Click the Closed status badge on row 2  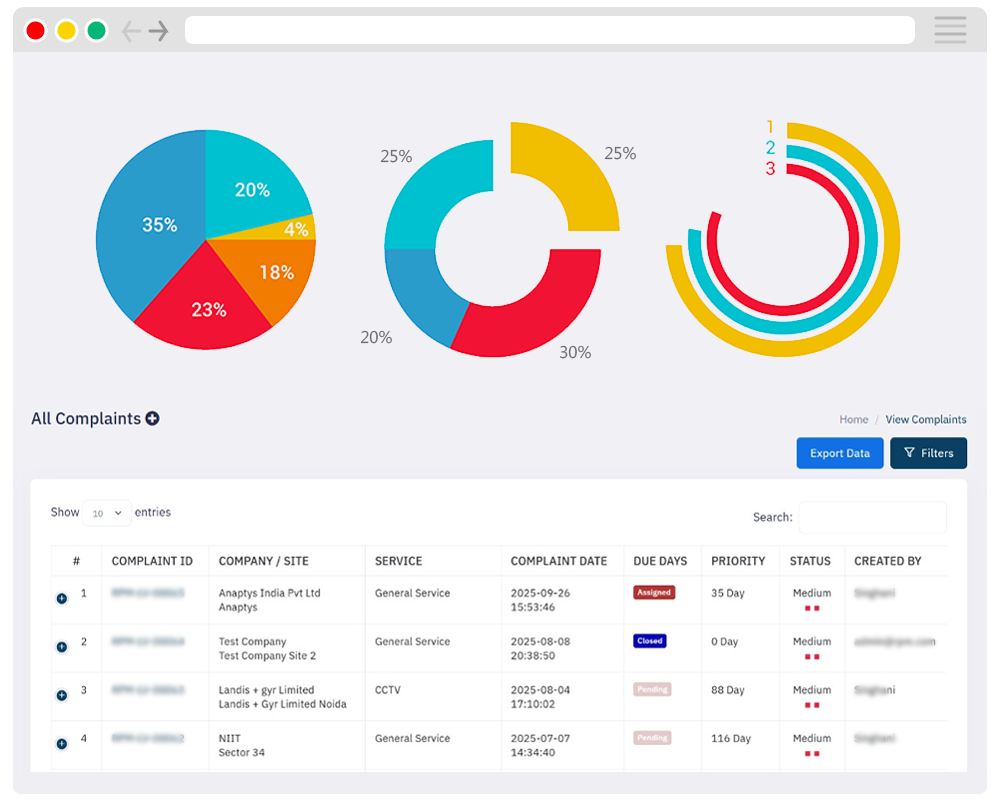tap(650, 640)
